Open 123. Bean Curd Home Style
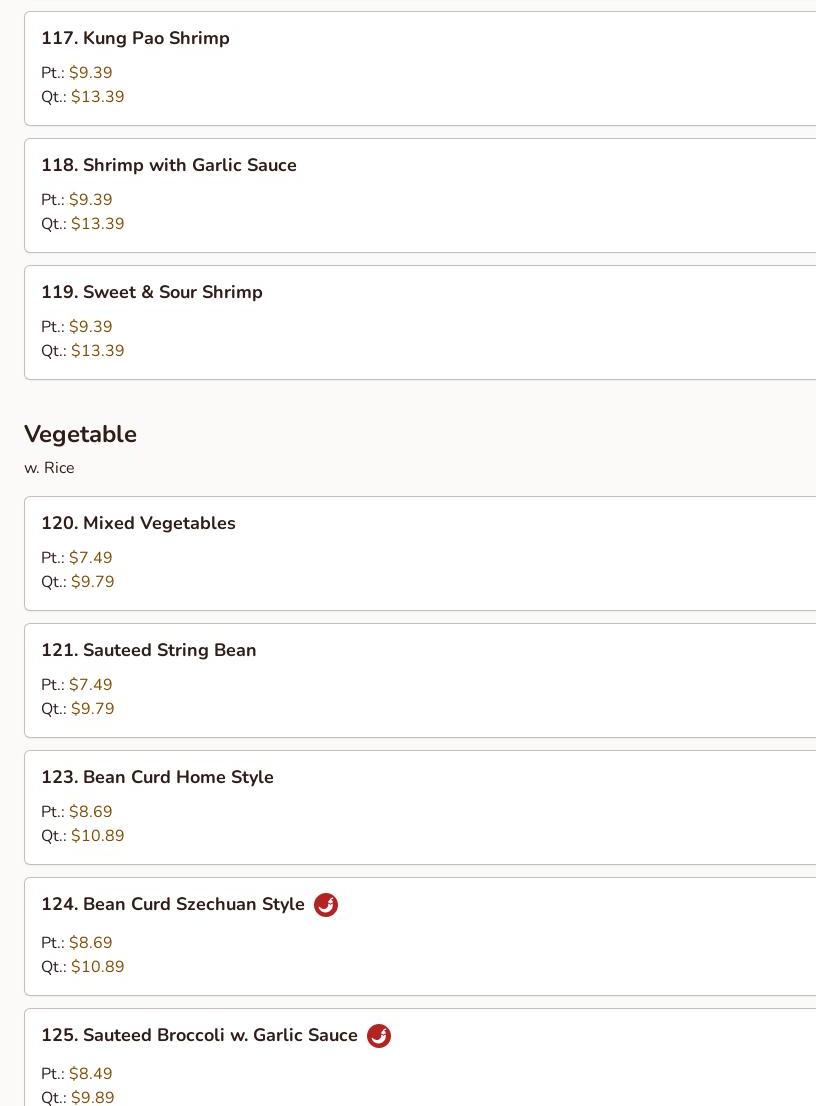The width and height of the screenshot is (816, 1106). pyautogui.click(x=420, y=808)
